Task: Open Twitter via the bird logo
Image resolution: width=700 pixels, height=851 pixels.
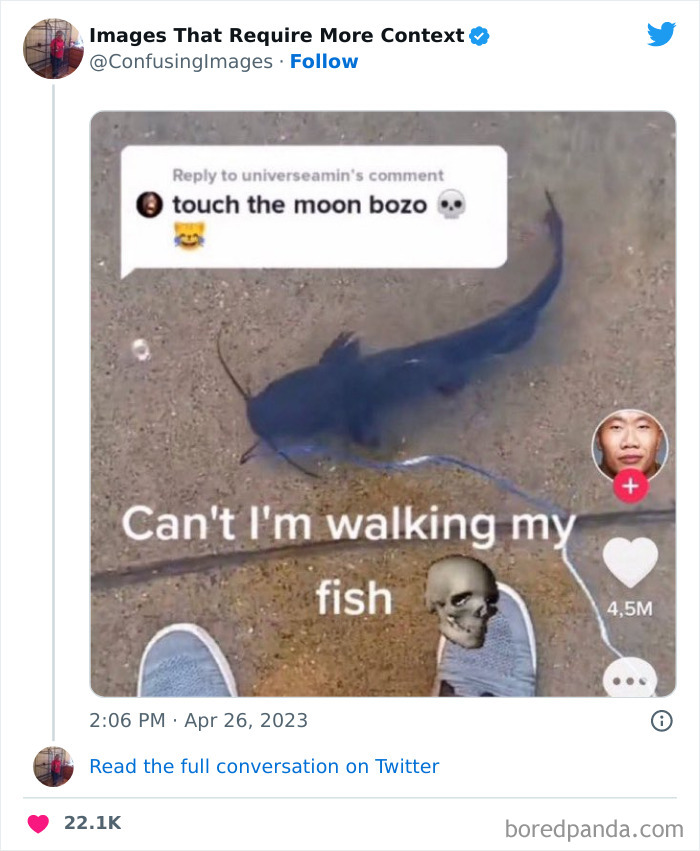Action: pos(662,33)
